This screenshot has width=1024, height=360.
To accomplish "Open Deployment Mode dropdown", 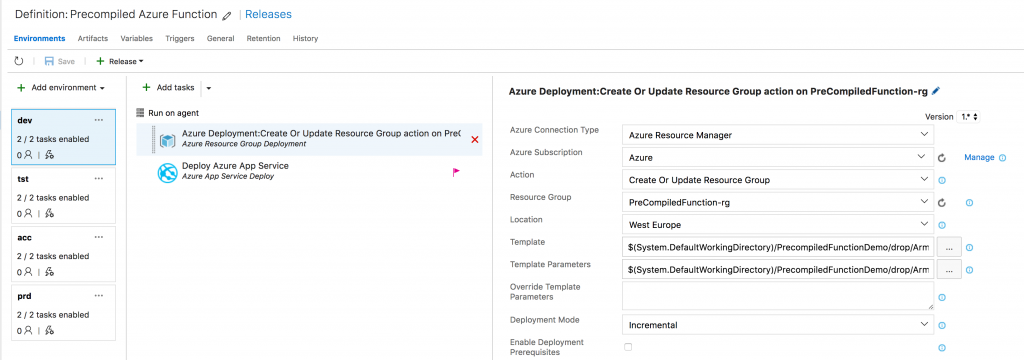I will (778, 325).
